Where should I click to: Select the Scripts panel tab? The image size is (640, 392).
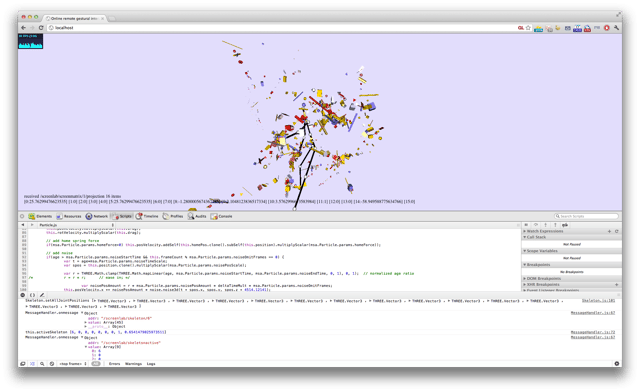tap(121, 216)
